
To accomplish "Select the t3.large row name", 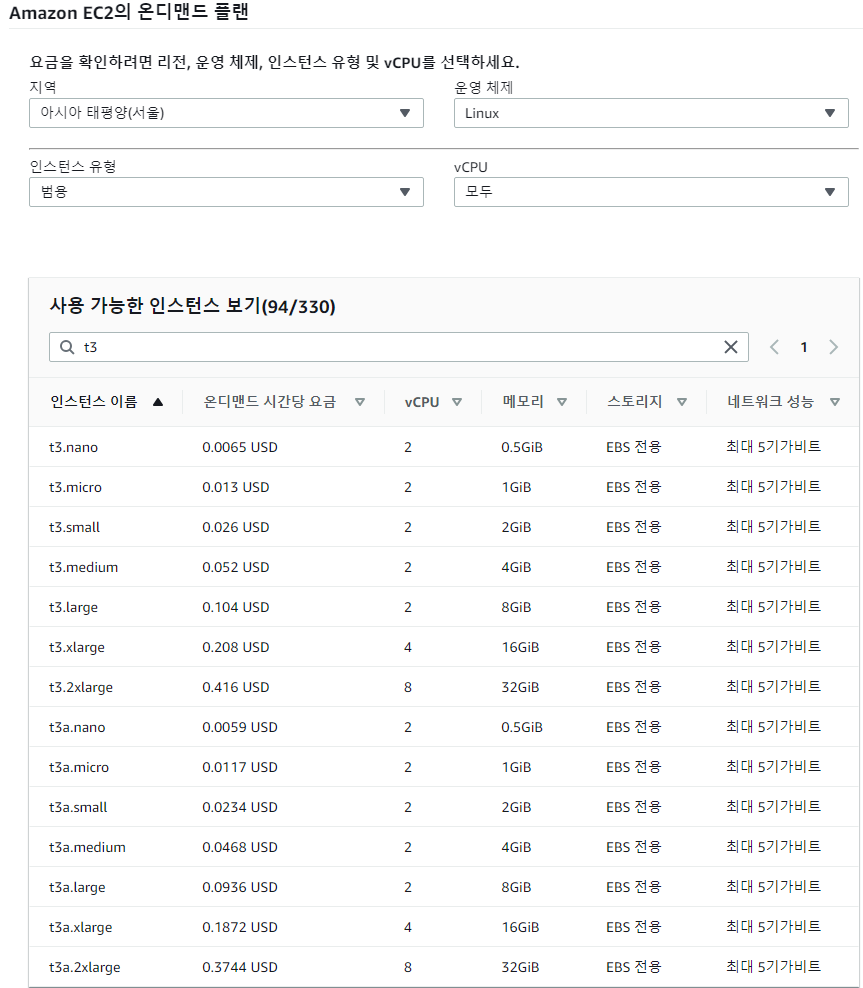I will (x=74, y=607).
